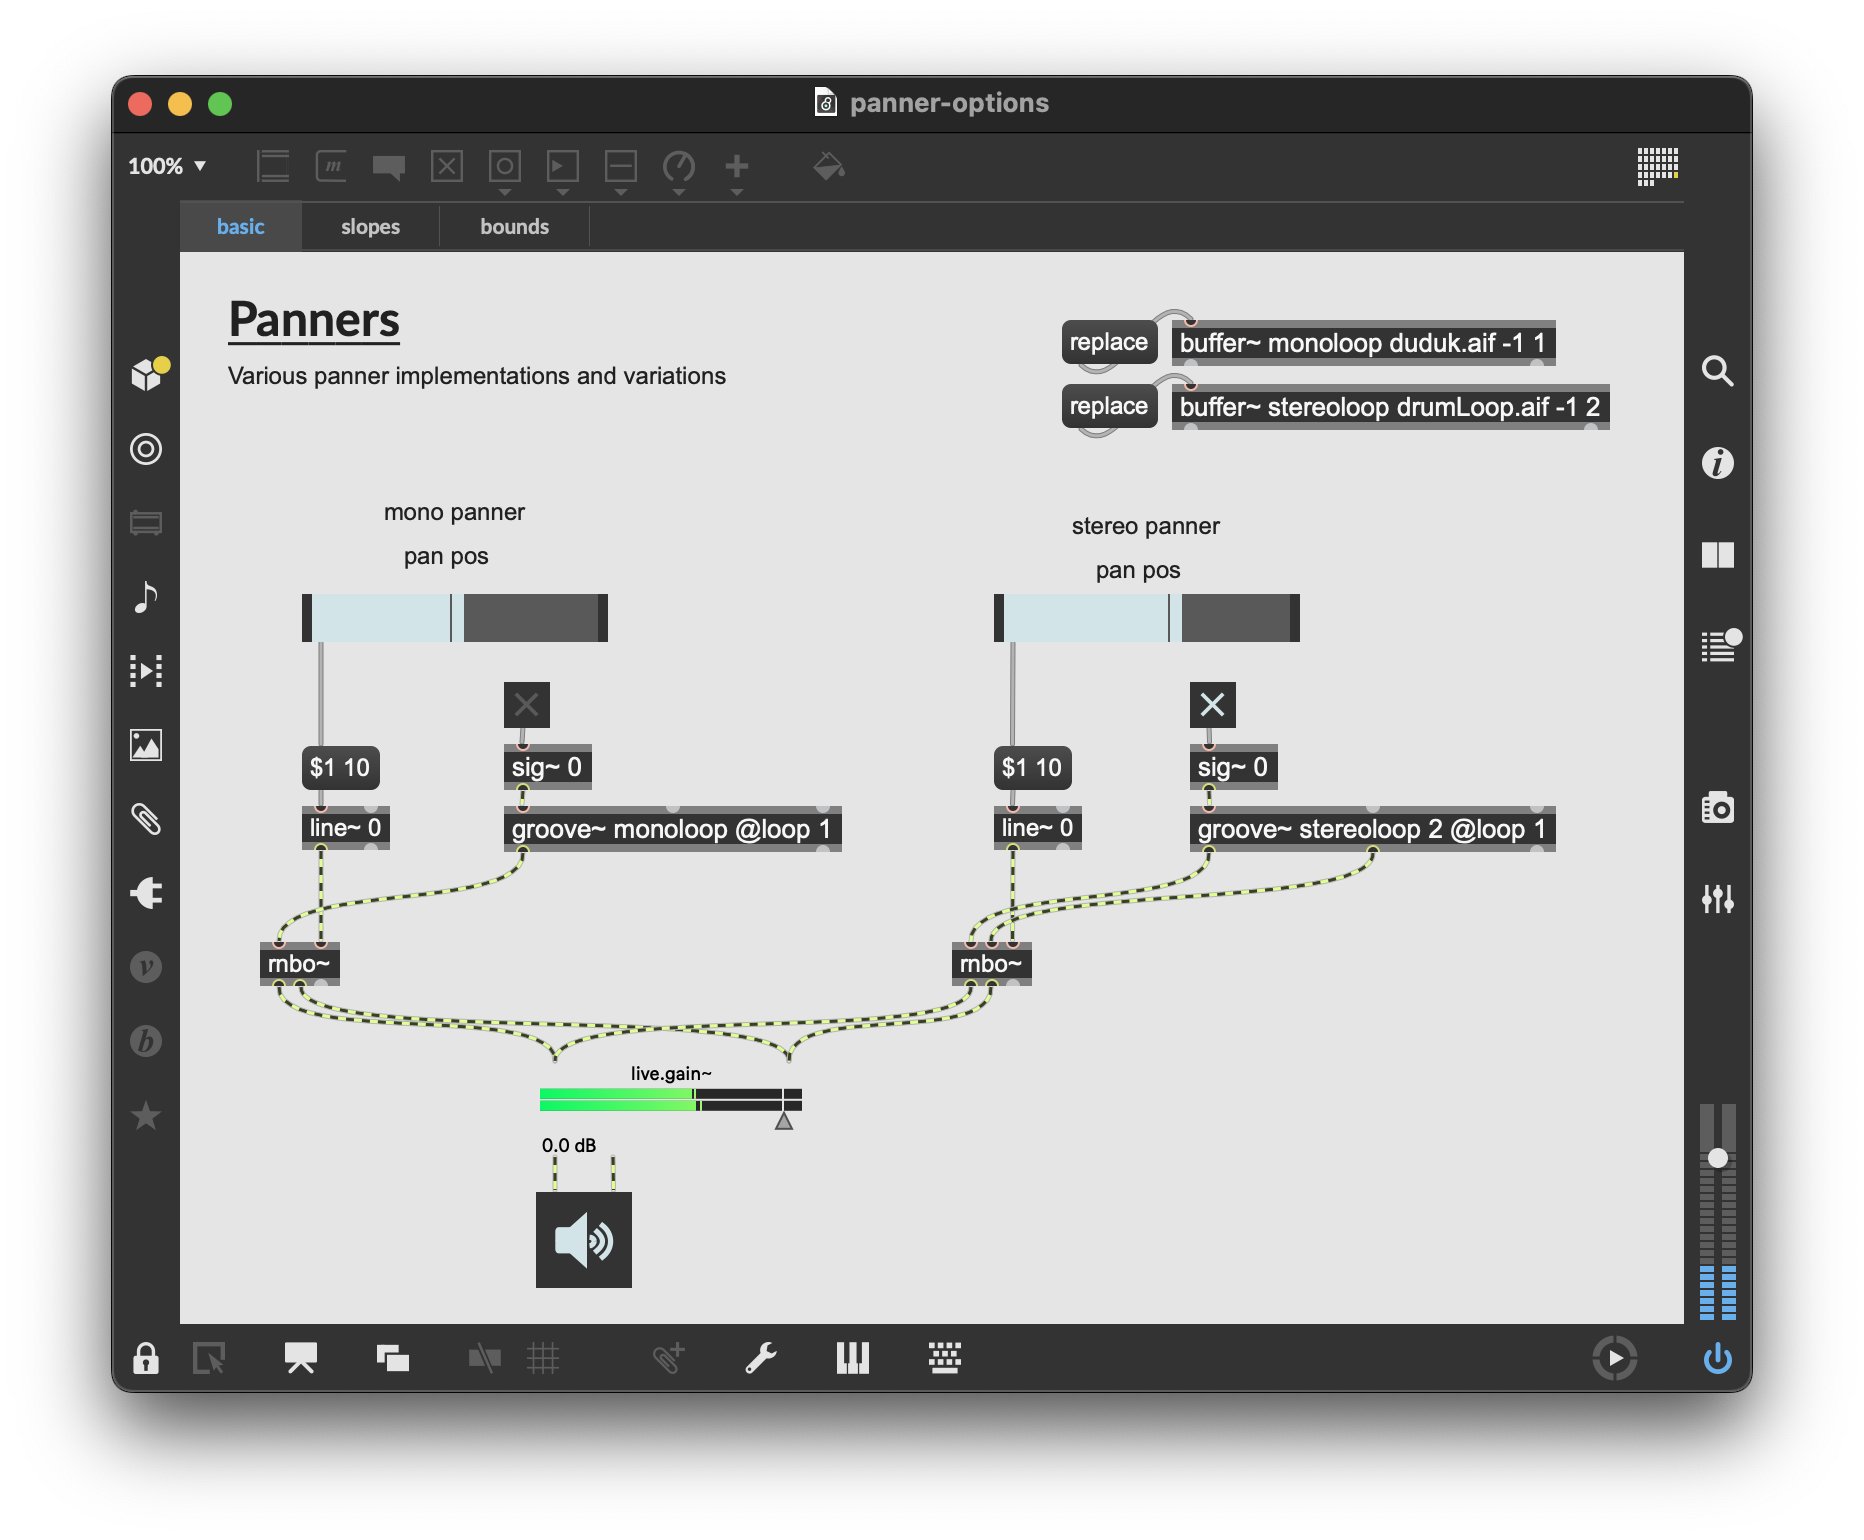Click the mono panner pan pos slider
The width and height of the screenshot is (1864, 1540).
click(x=455, y=618)
